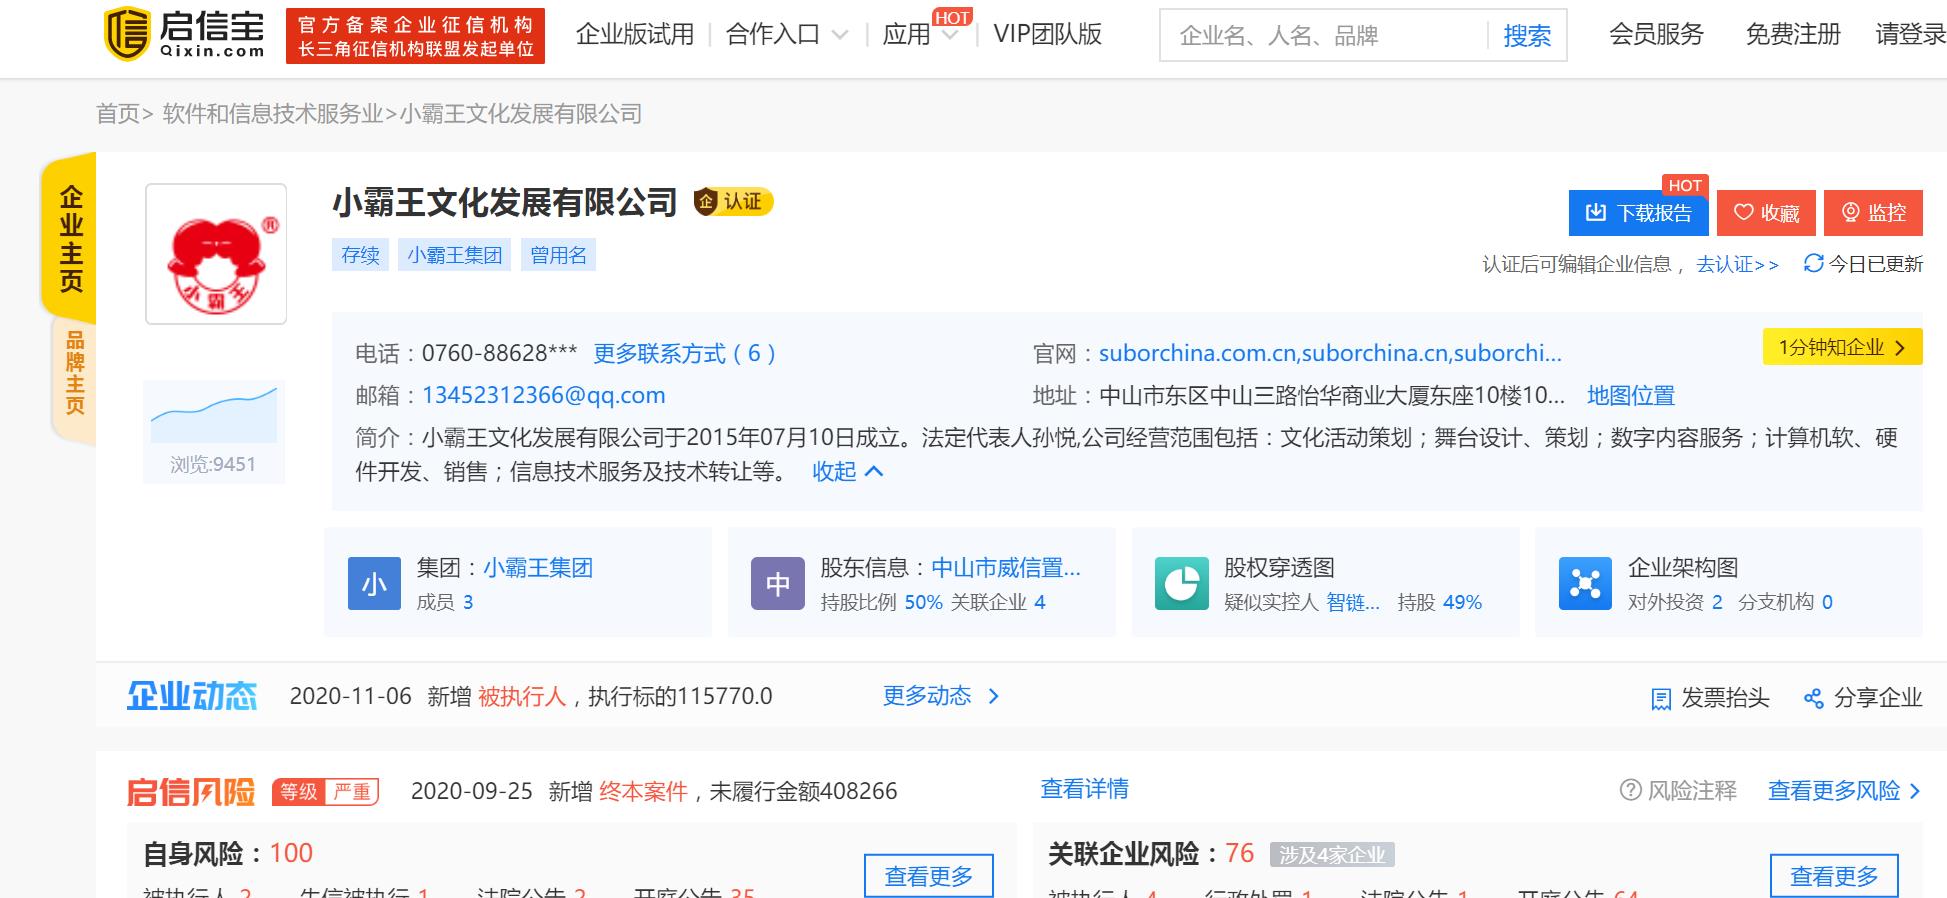Click the 认证 certification badge
The height and width of the screenshot is (898, 1947).
[733, 202]
